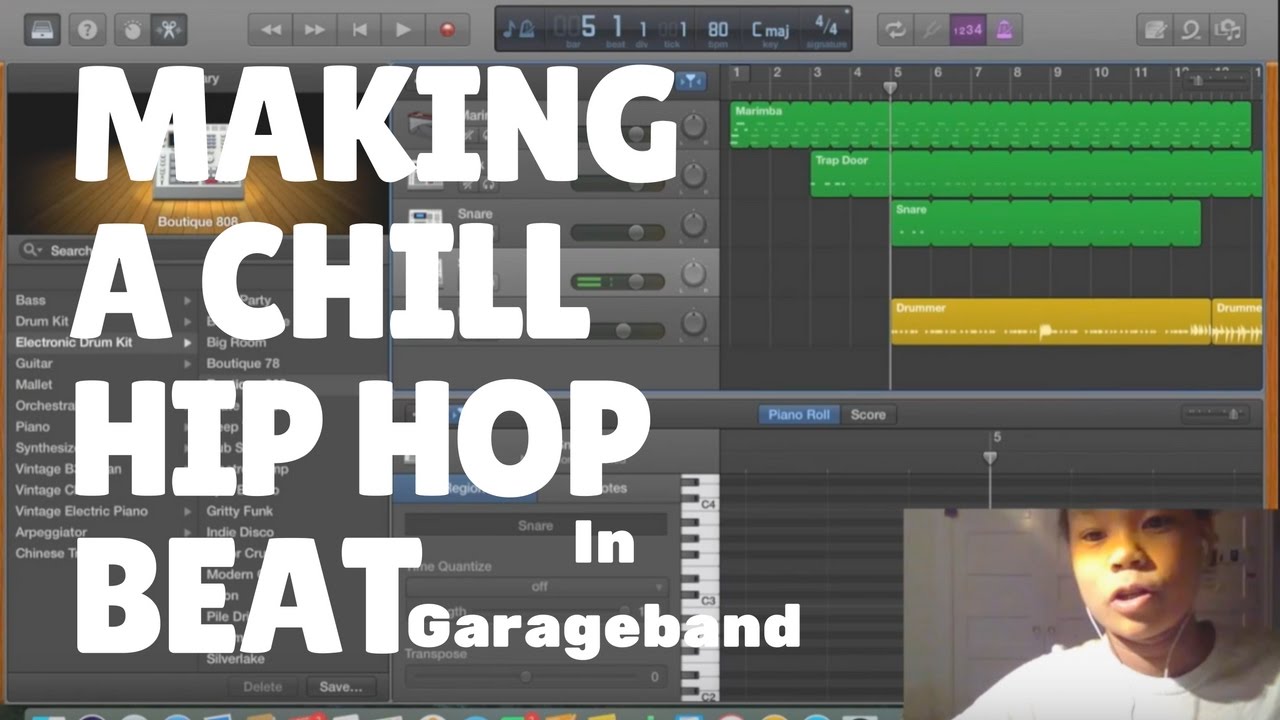Screen dimensions: 1280x720
Task: Click the track header filter button
Action: 690,81
